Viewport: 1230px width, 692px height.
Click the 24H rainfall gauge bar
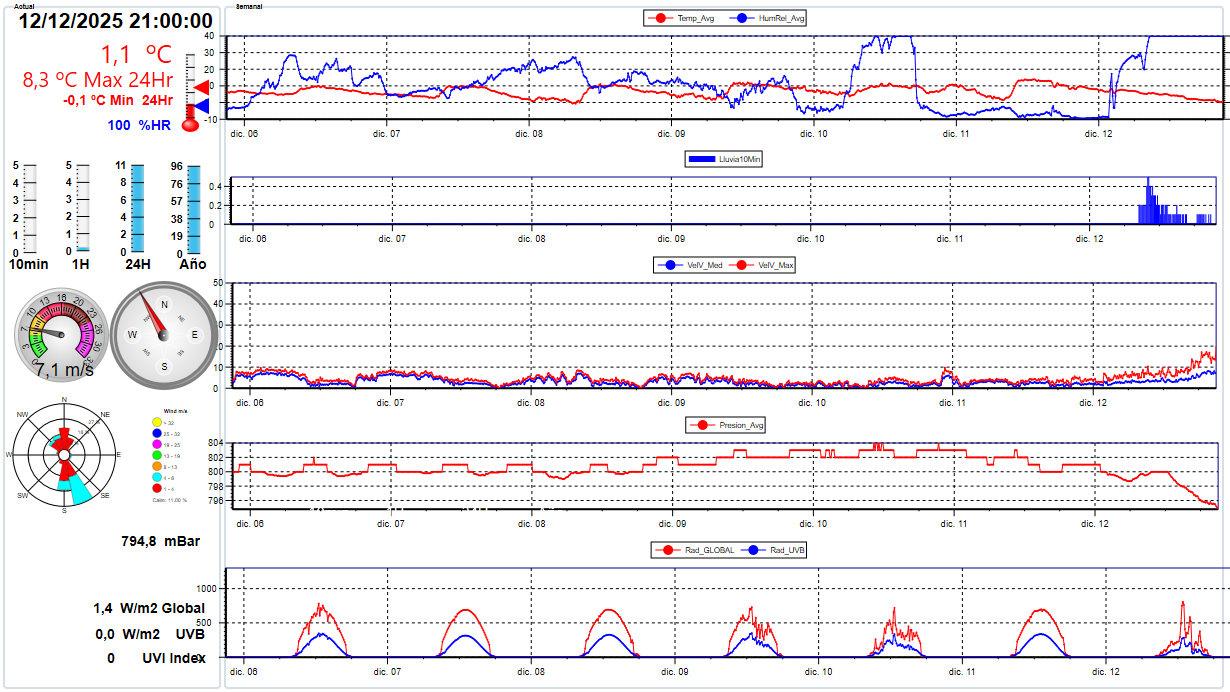[x=138, y=209]
